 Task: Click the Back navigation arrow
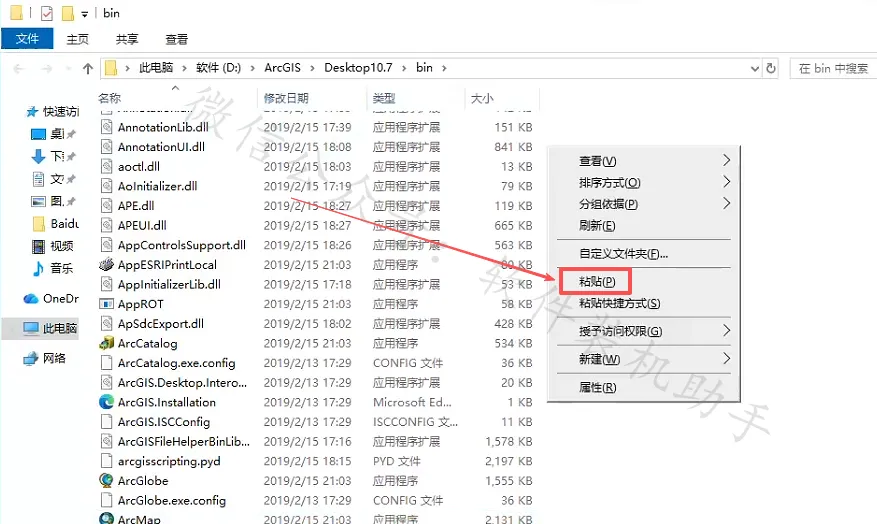click(18, 68)
